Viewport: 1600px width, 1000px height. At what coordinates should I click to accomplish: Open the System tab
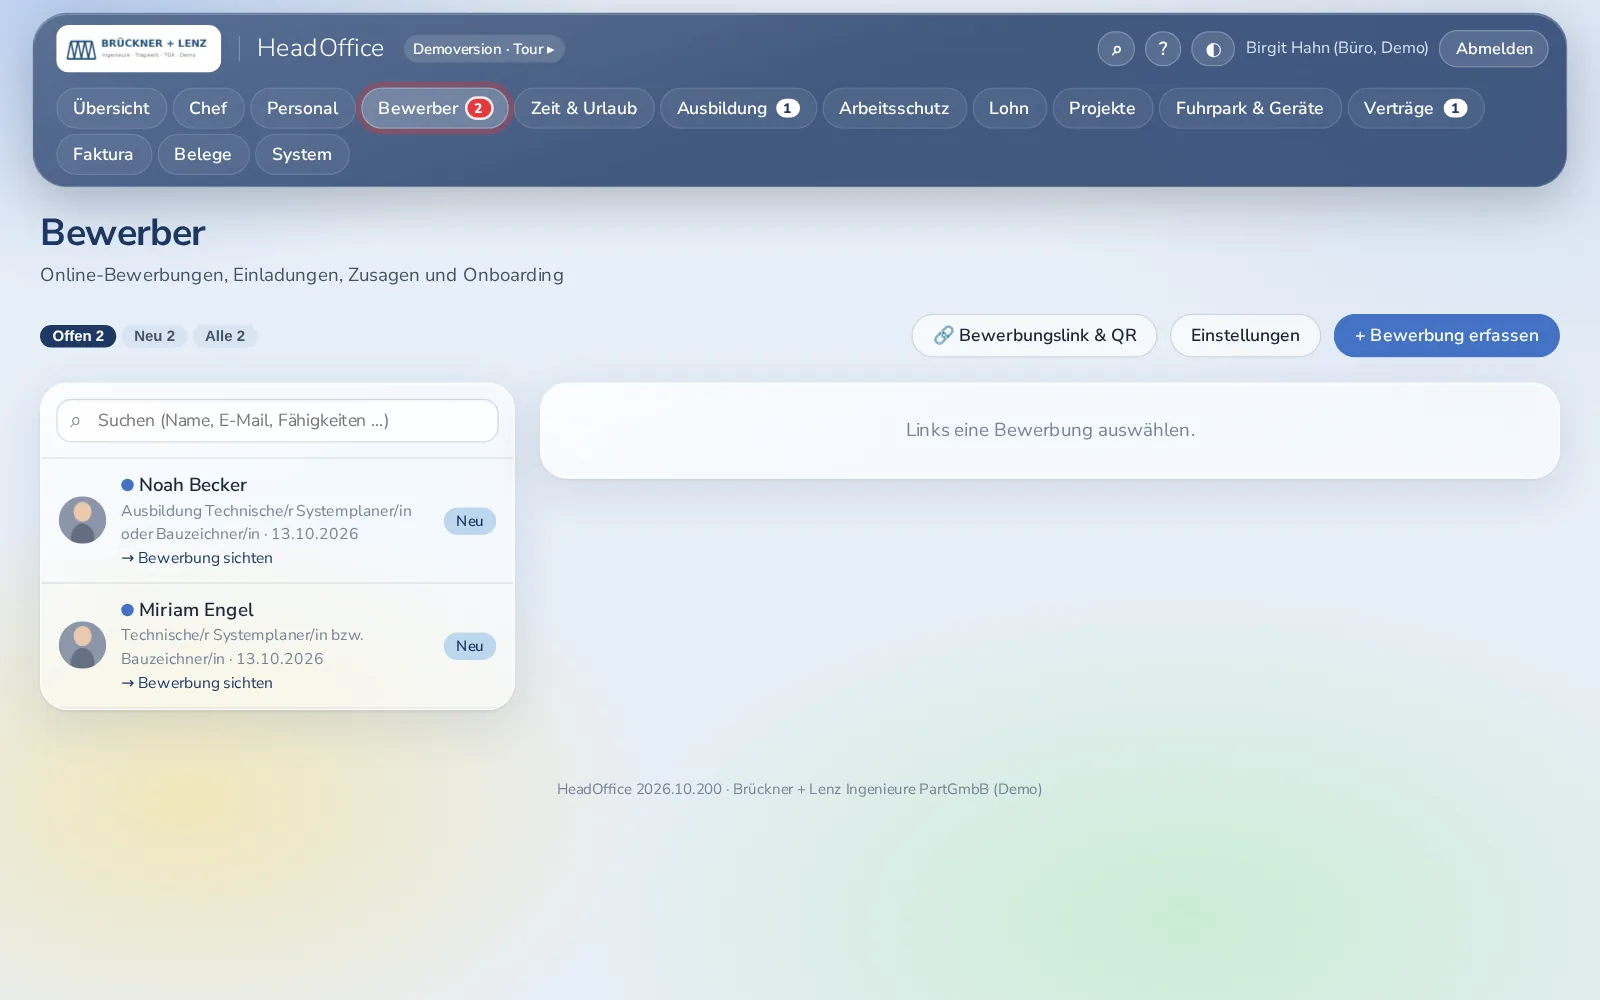[x=302, y=154]
